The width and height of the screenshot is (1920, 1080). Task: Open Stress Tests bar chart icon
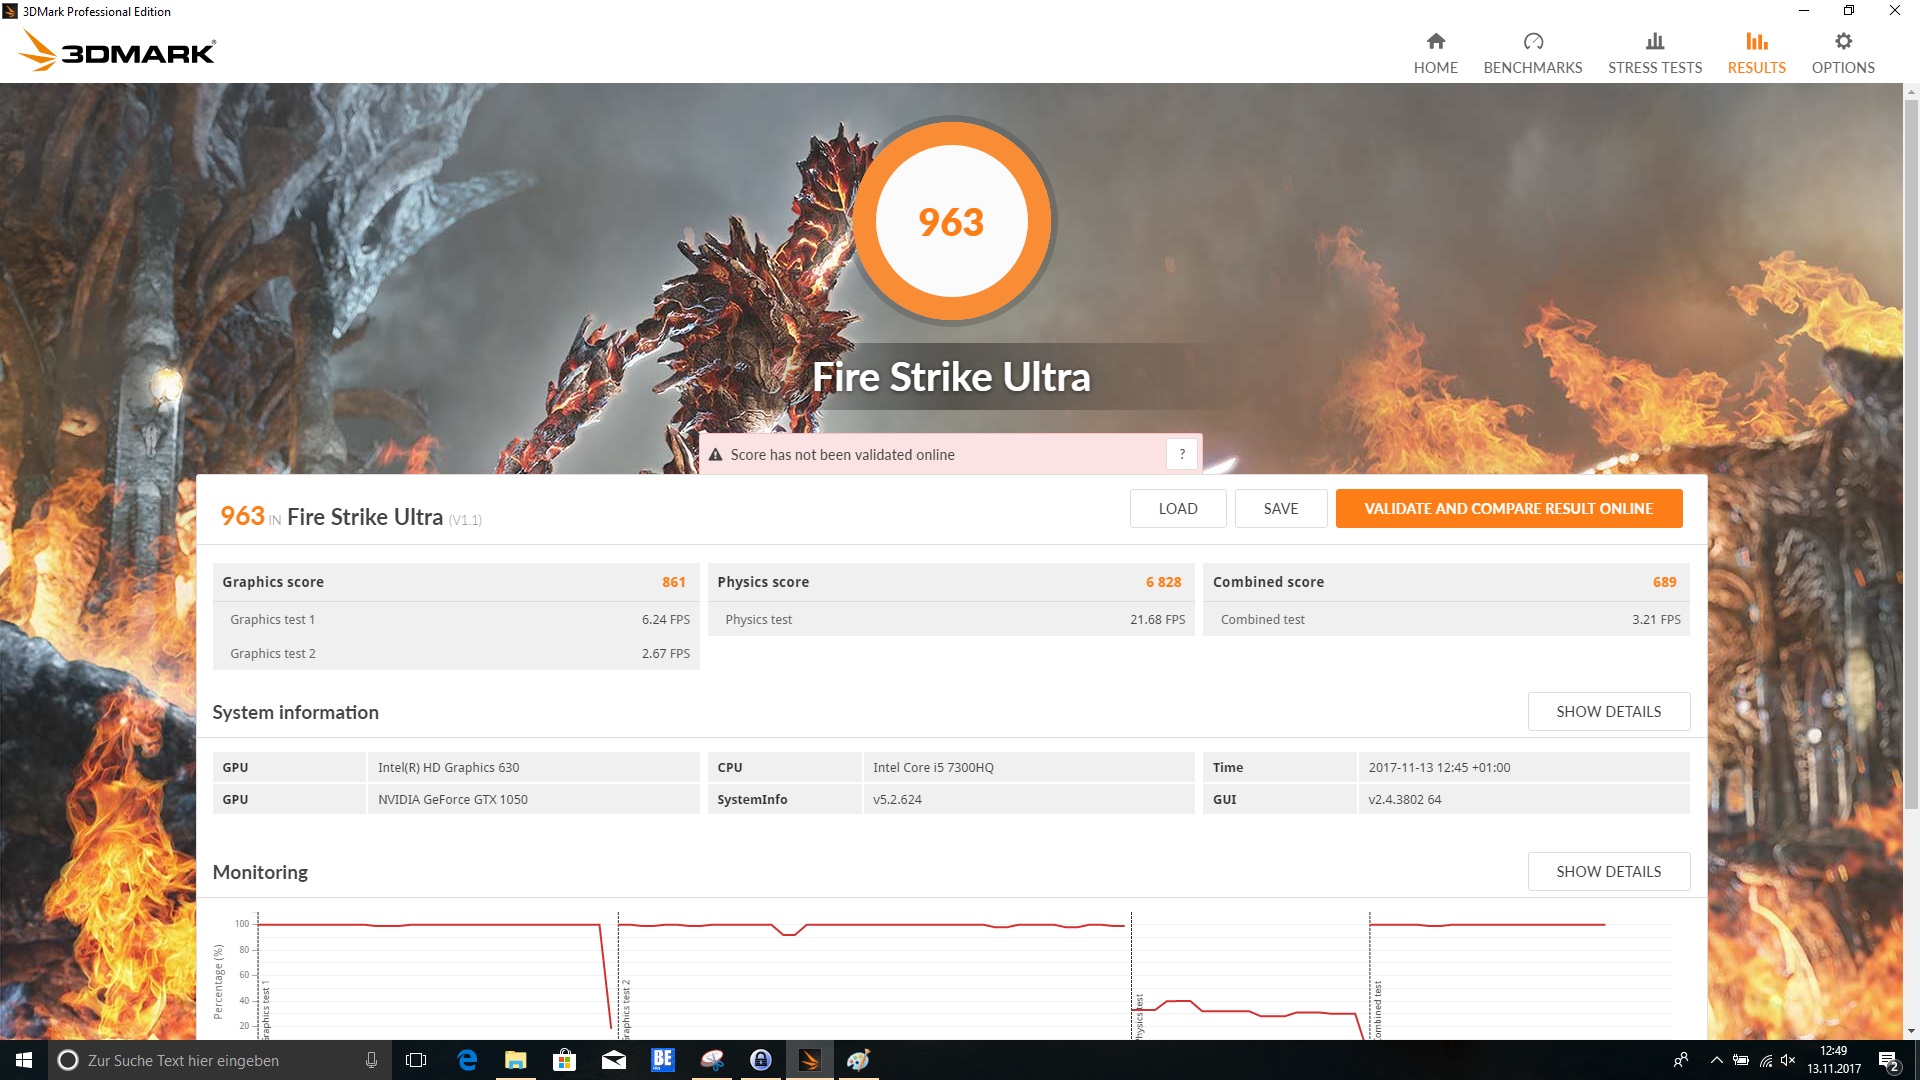[1654, 41]
